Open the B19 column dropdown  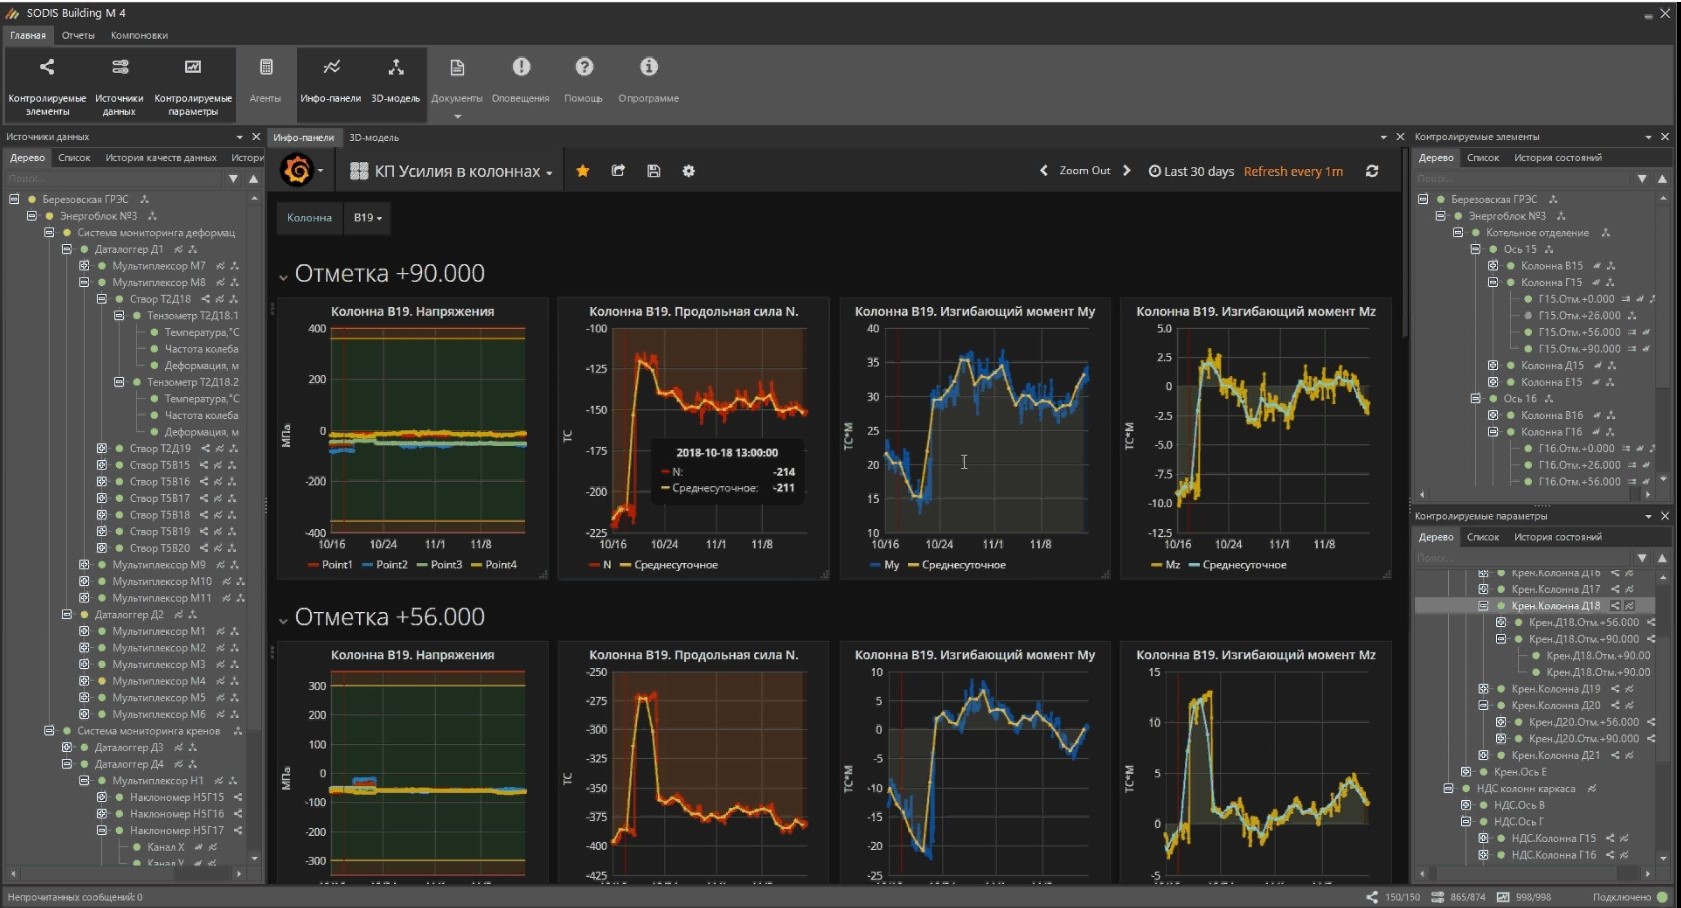[367, 218]
